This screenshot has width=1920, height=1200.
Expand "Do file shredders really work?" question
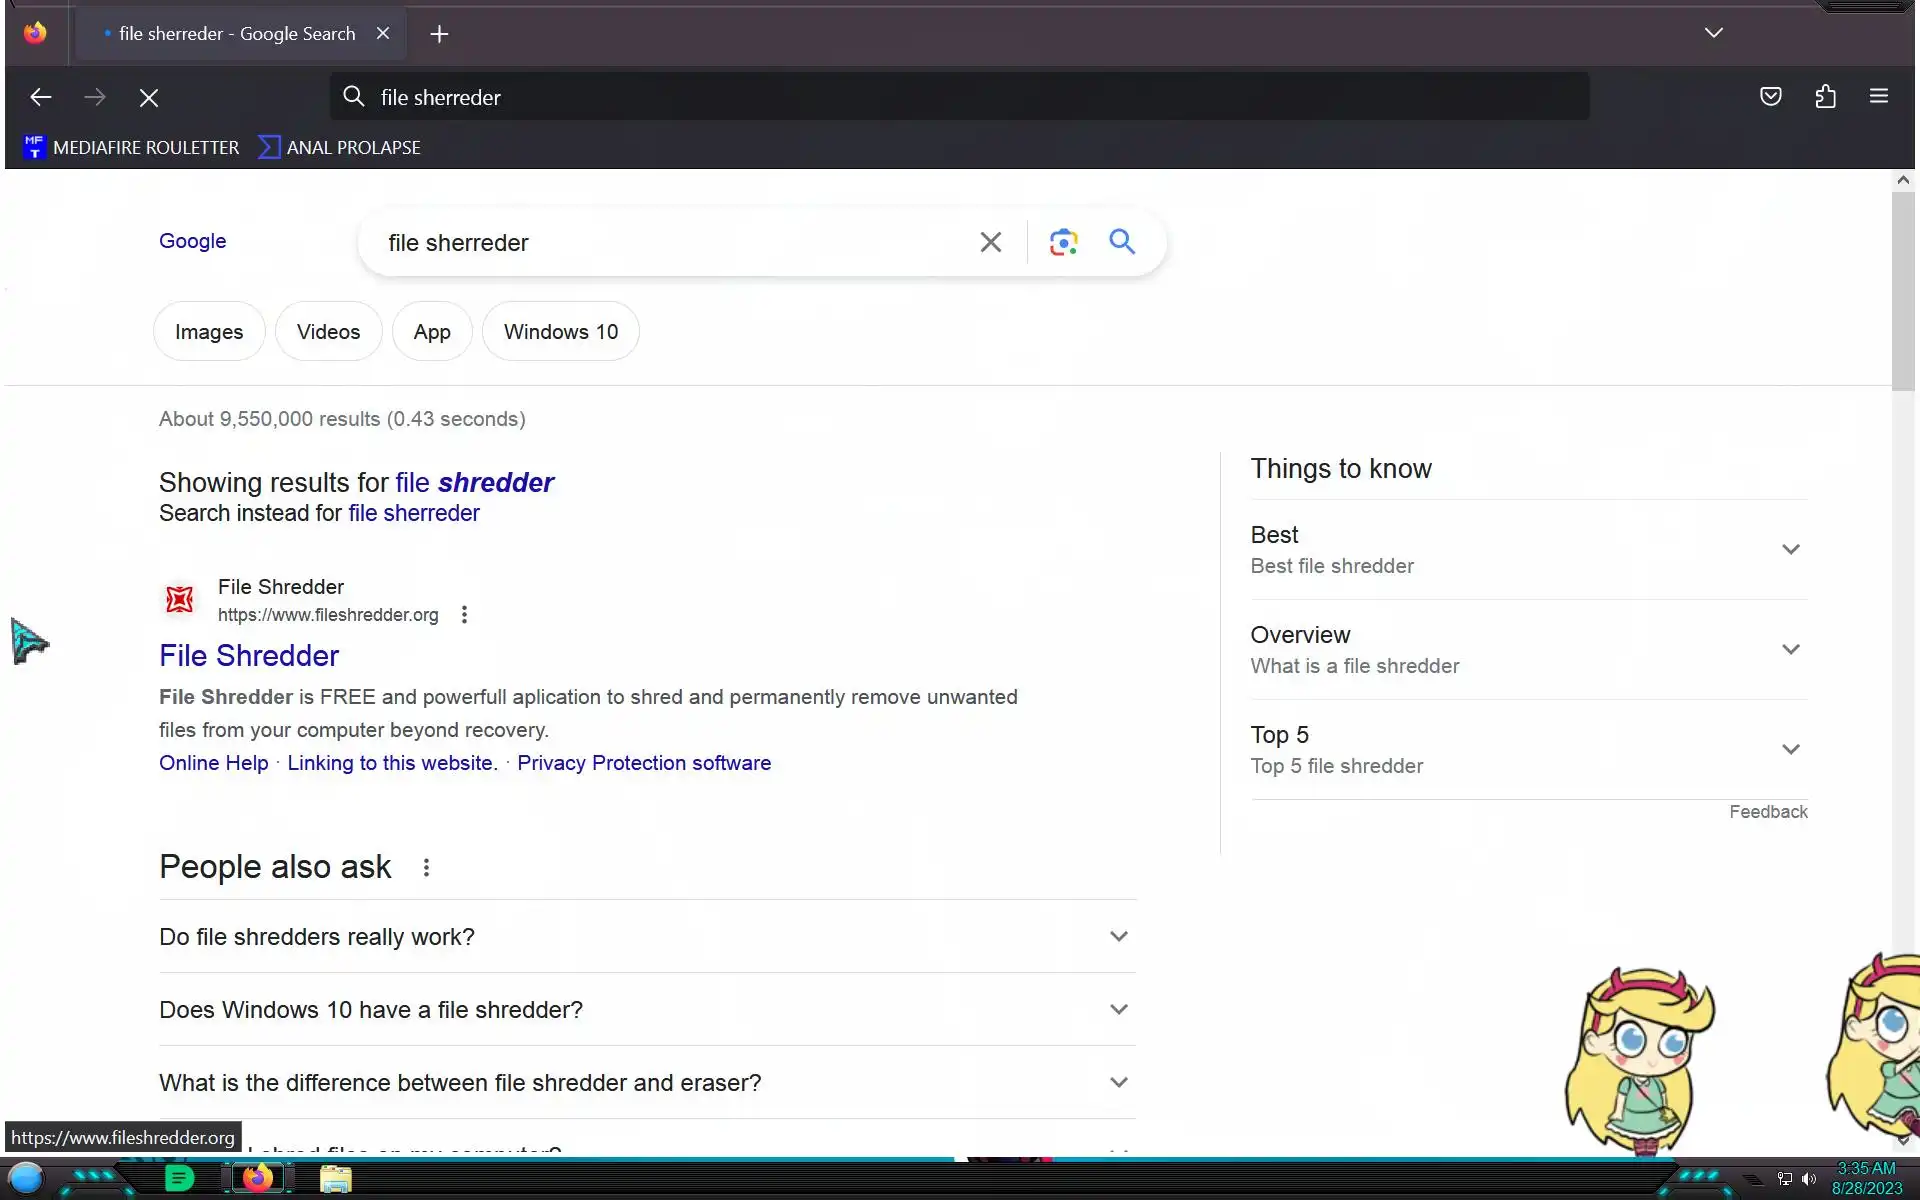(1118, 937)
